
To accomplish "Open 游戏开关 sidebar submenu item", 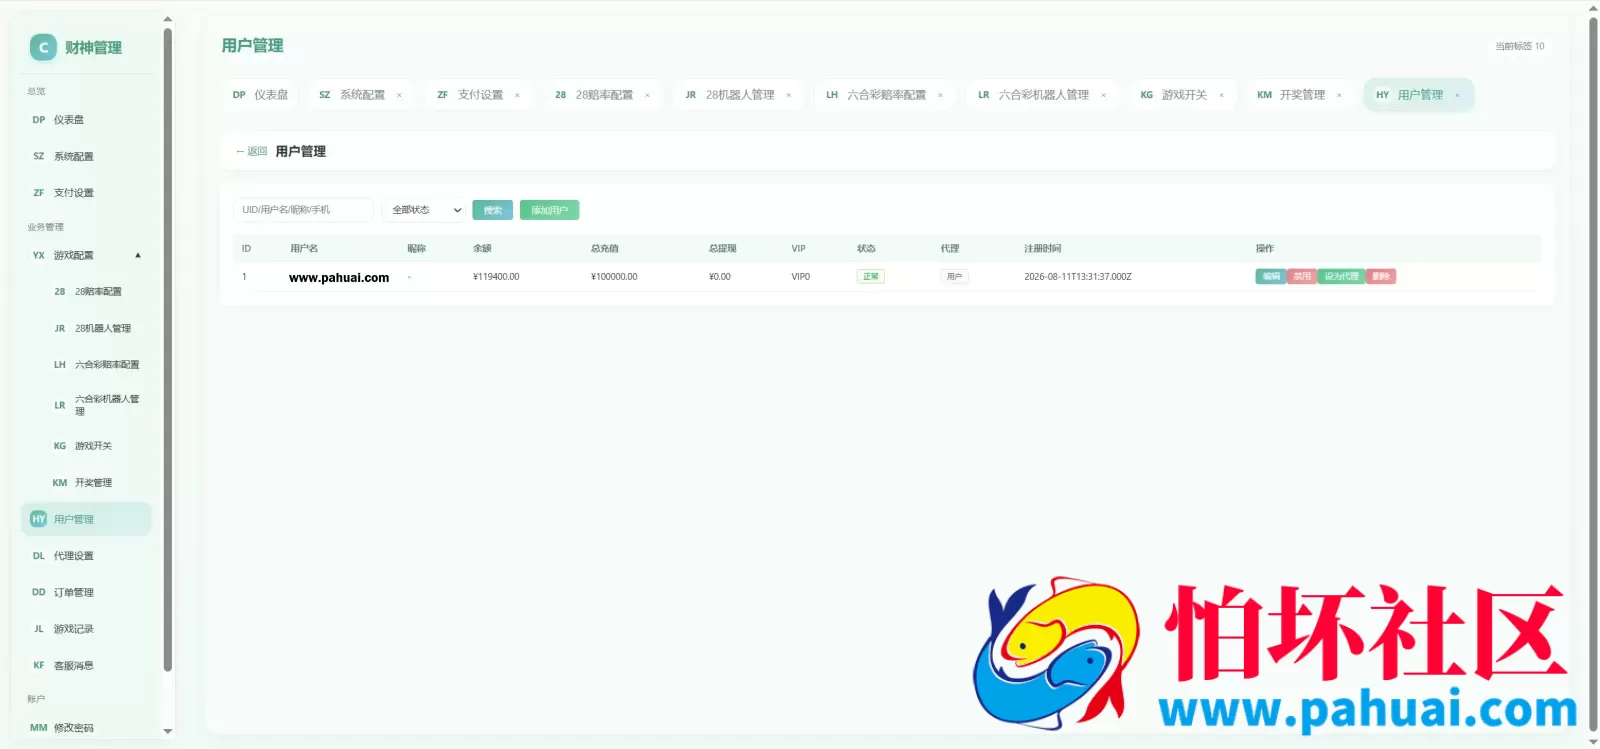I will [96, 446].
